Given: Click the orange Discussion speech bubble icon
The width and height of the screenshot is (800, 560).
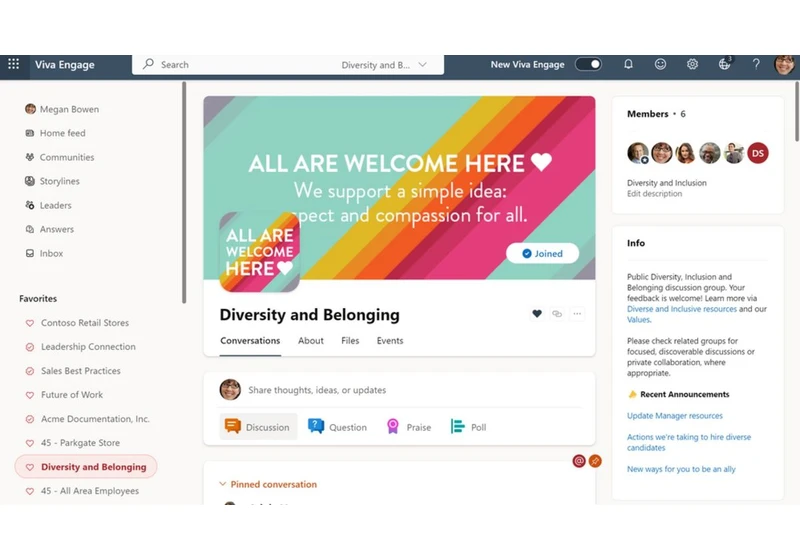Looking at the screenshot, I should pos(233,426).
